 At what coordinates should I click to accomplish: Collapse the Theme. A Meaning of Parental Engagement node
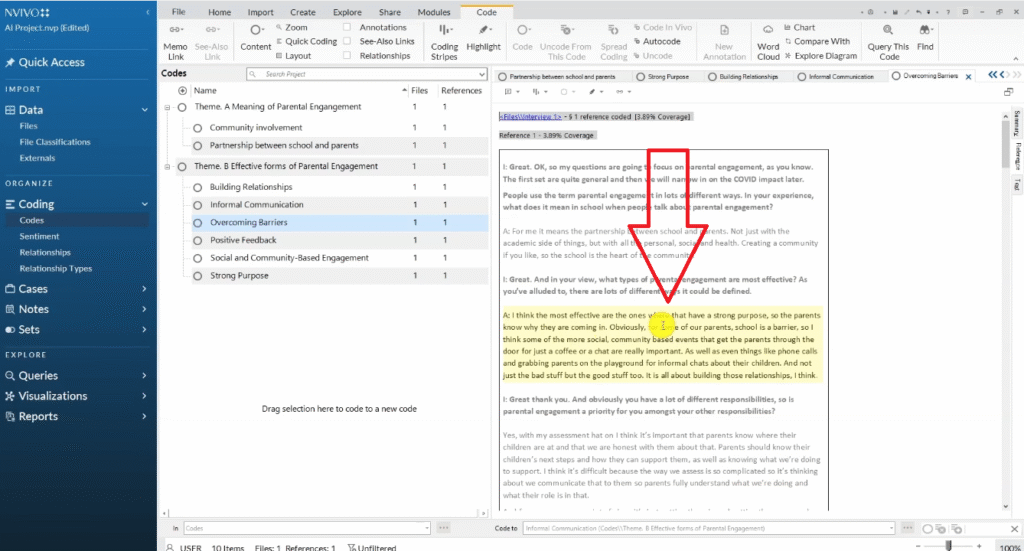pos(168,107)
